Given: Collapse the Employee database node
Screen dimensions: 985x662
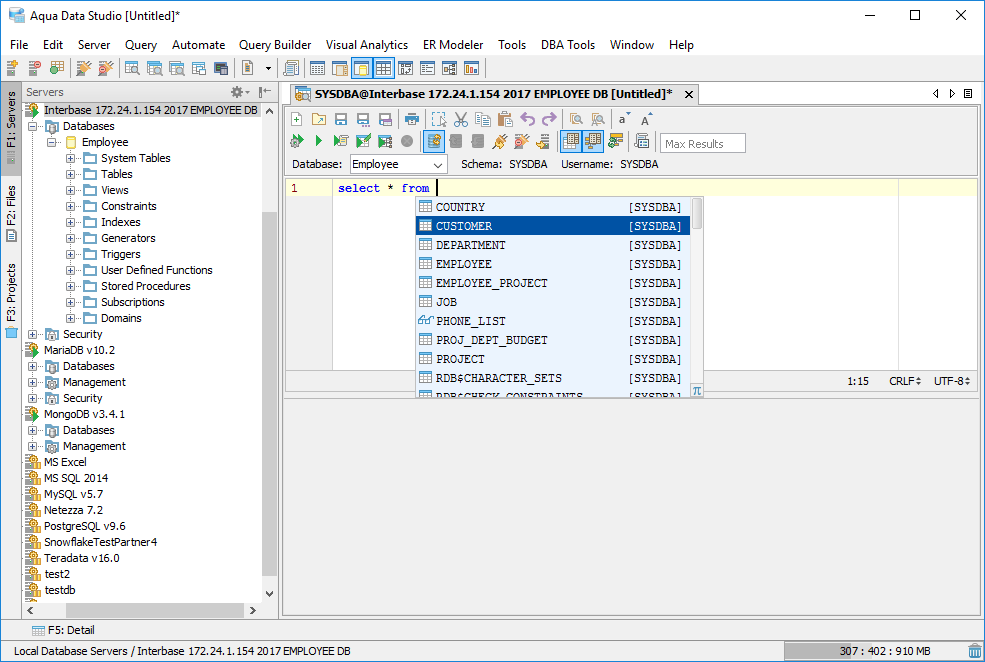Looking at the screenshot, I should pos(52,143).
